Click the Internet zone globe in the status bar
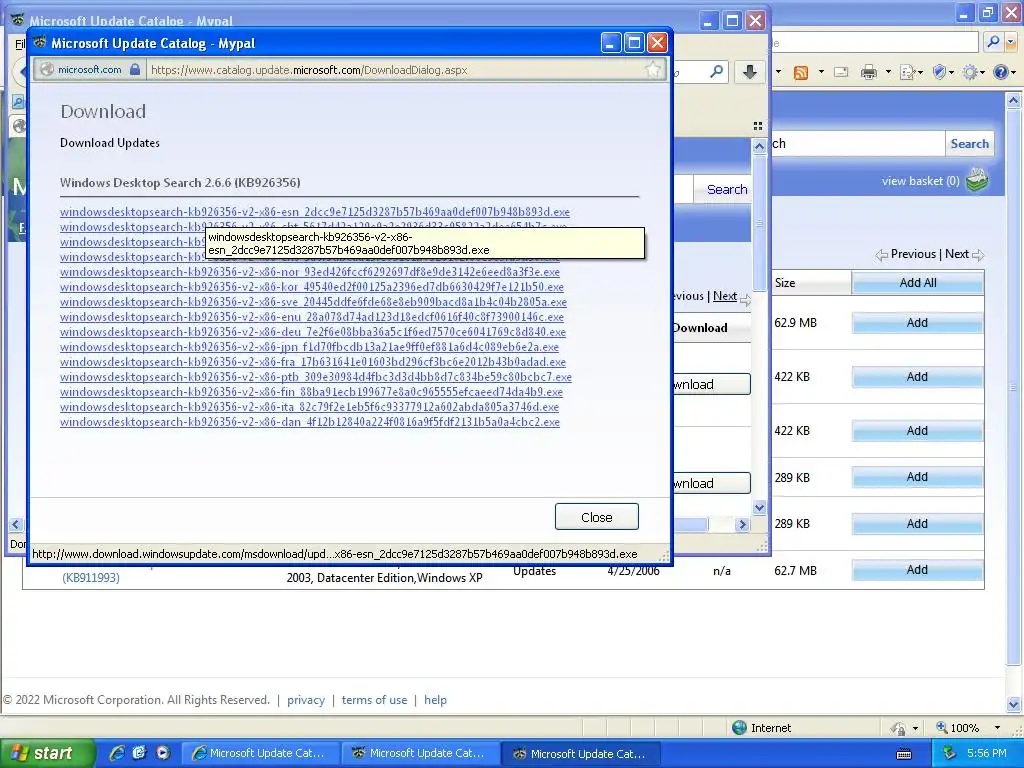Image resolution: width=1024 pixels, height=768 pixels. tap(739, 728)
